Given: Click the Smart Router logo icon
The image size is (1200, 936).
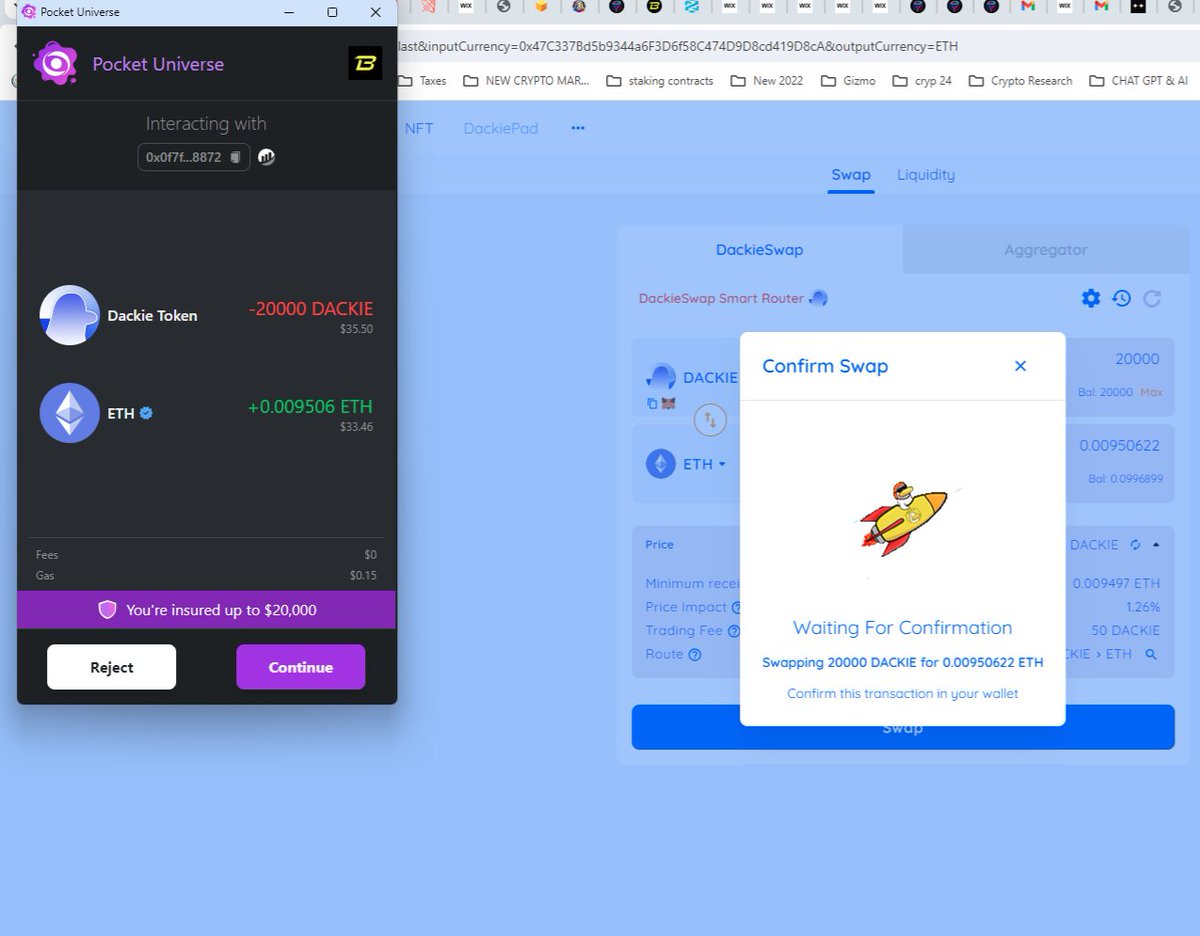Looking at the screenshot, I should tap(818, 298).
